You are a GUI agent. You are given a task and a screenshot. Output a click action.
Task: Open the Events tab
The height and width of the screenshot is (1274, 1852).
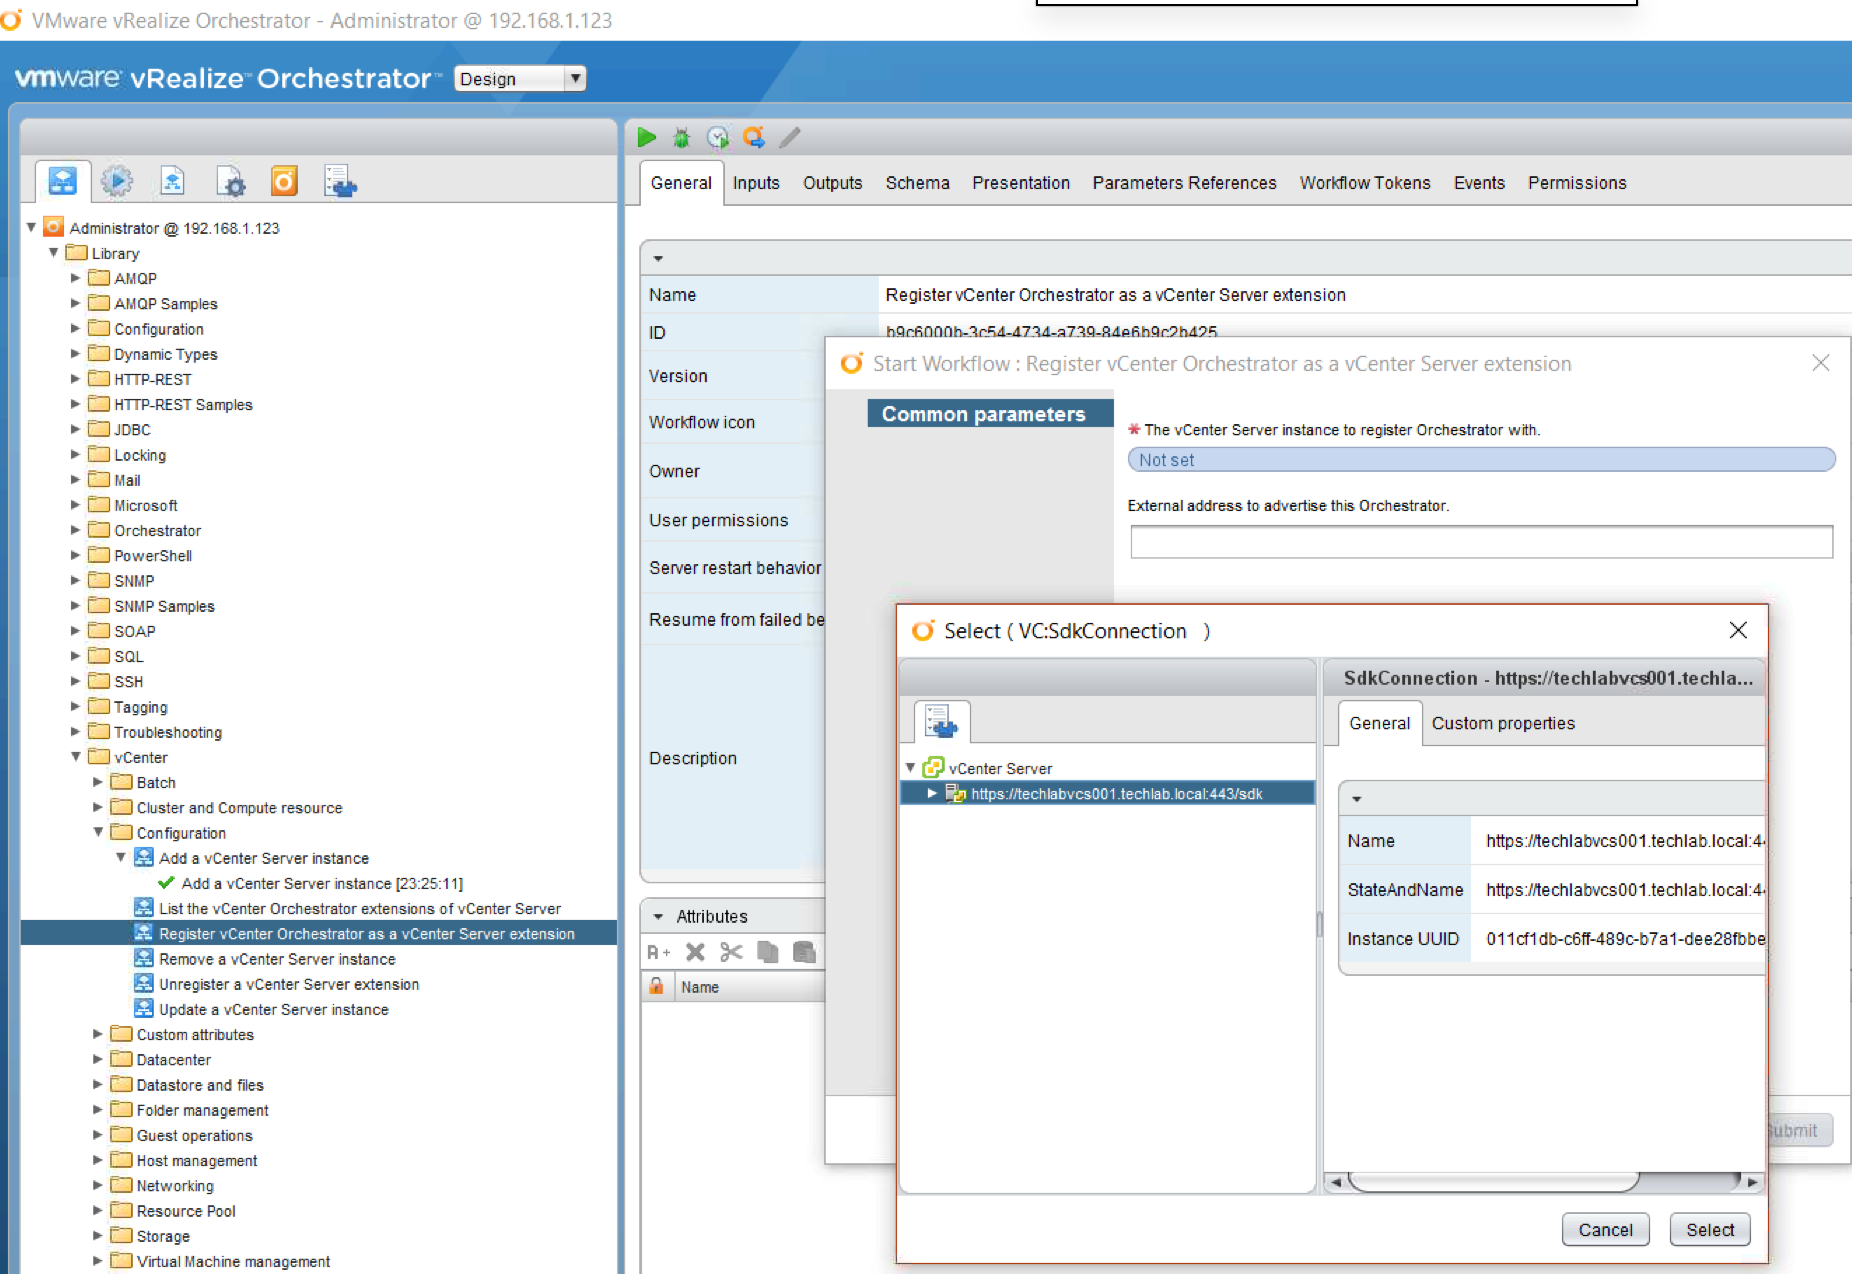pyautogui.click(x=1479, y=183)
